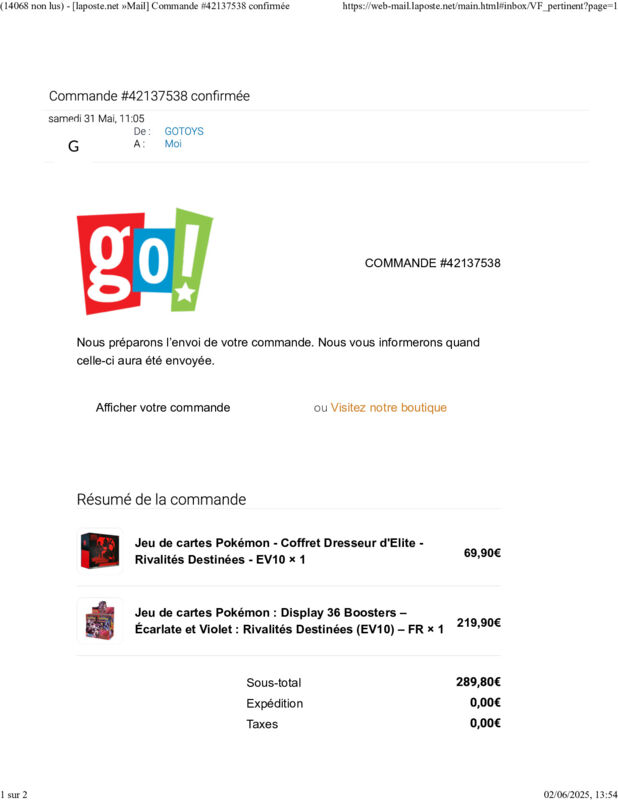Click the COMMANDE #42137538 heading
618x800 pixels.
(x=432, y=263)
